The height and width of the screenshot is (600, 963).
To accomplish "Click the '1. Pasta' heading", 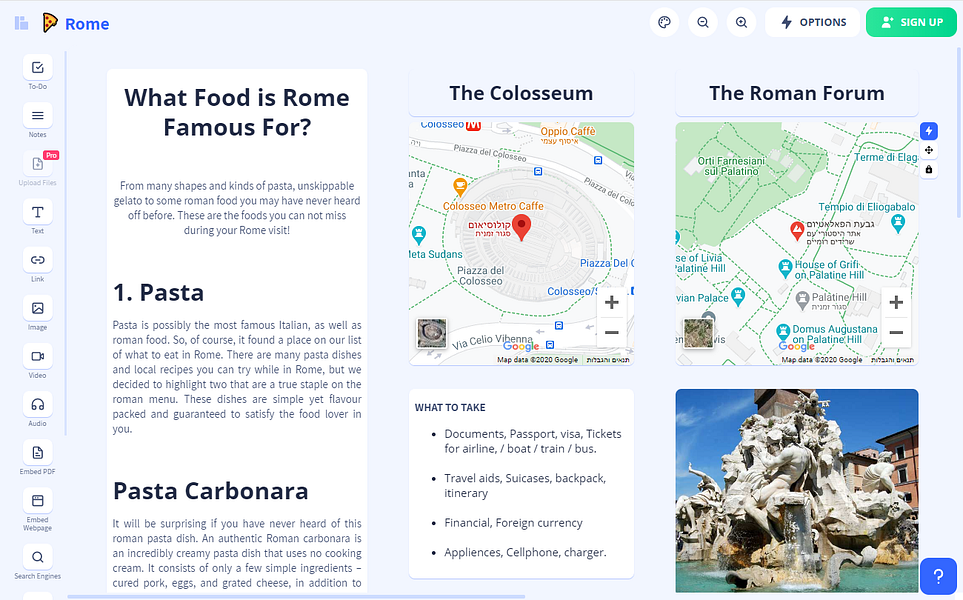I will click(158, 292).
